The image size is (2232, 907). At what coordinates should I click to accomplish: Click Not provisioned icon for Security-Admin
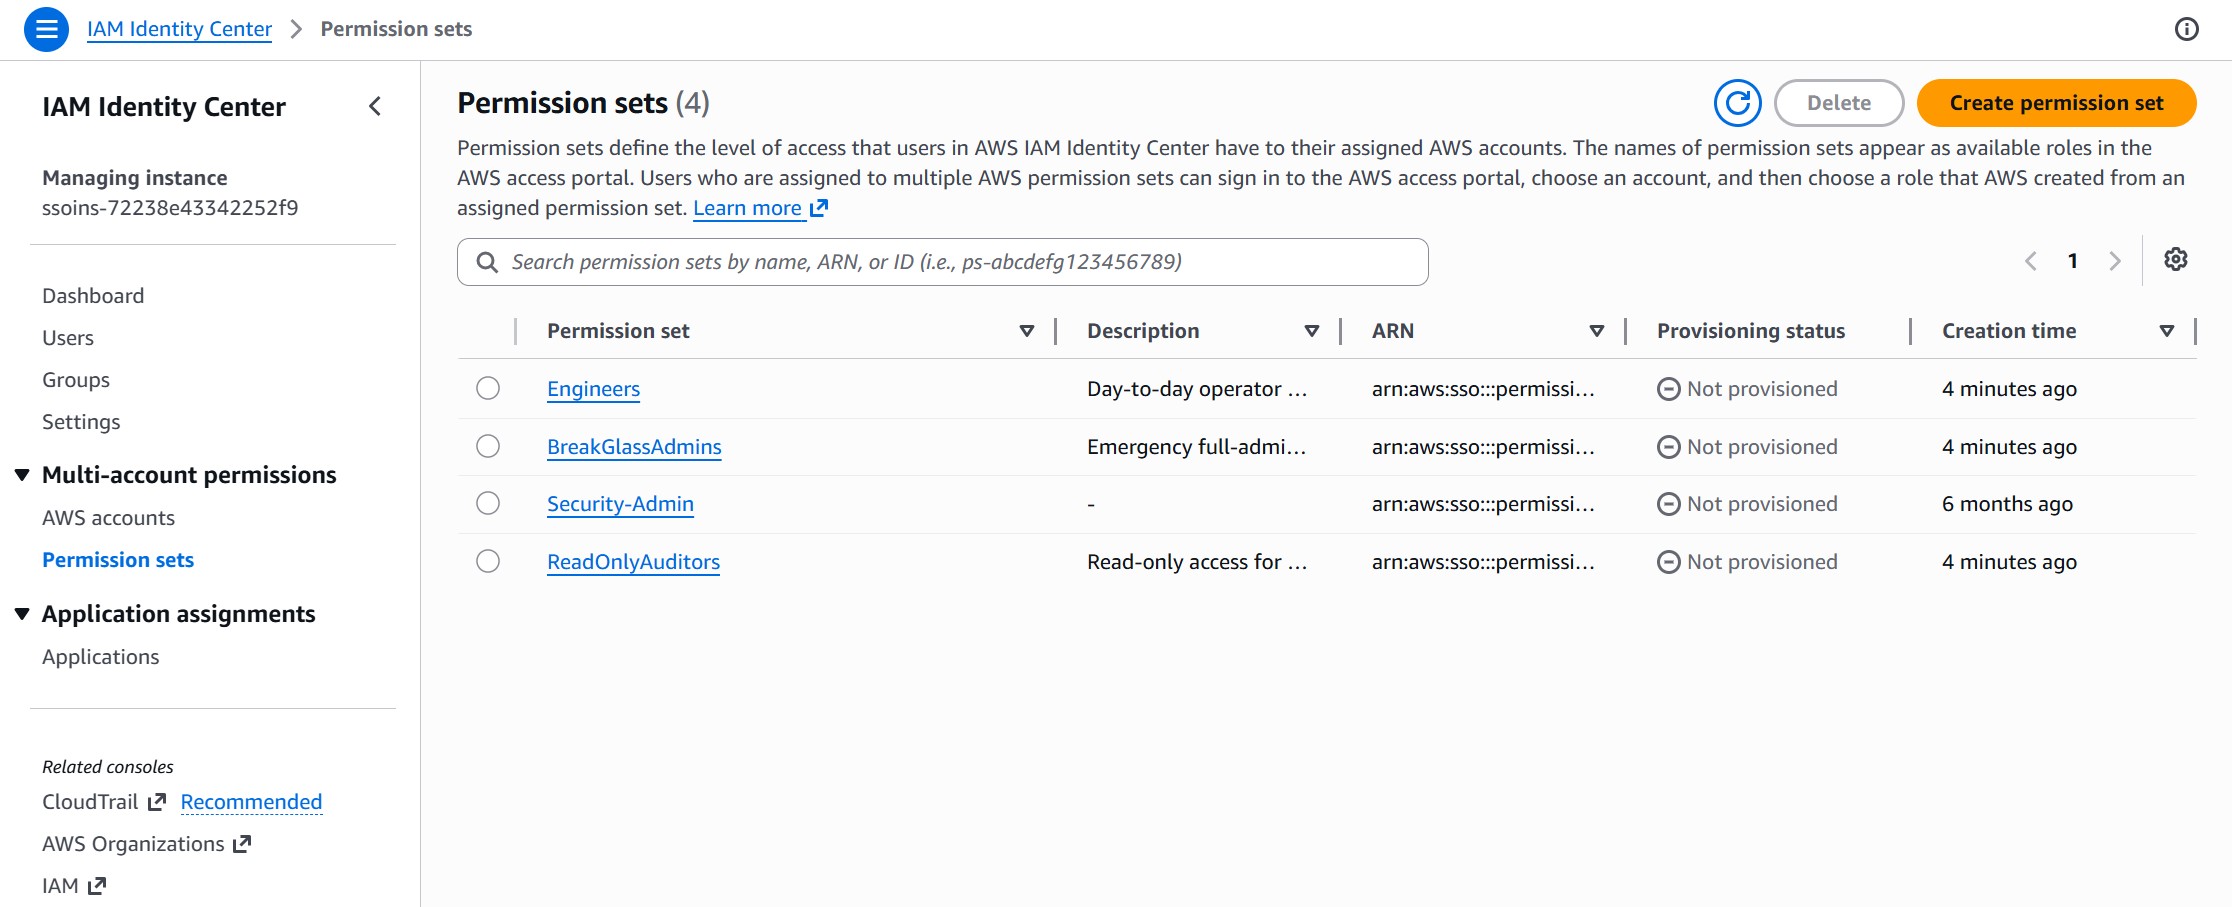pos(1668,504)
